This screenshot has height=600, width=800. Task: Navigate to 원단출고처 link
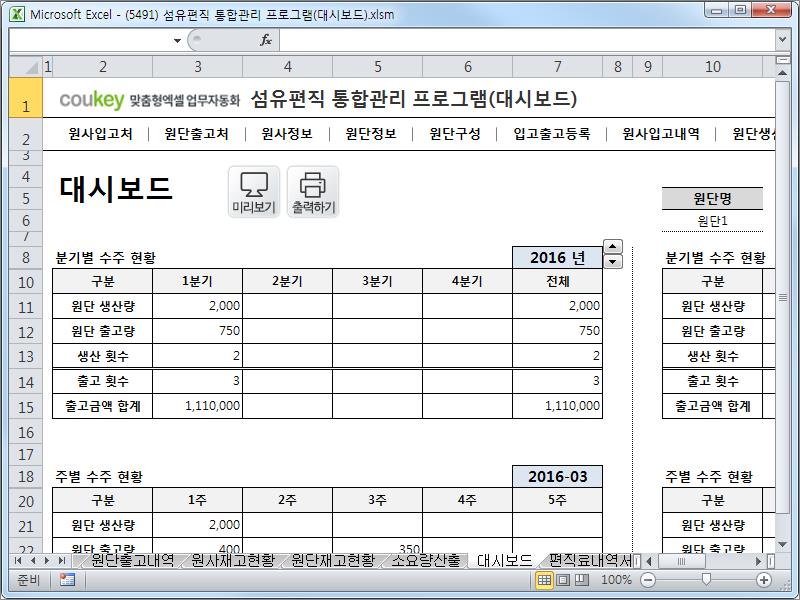[x=196, y=134]
